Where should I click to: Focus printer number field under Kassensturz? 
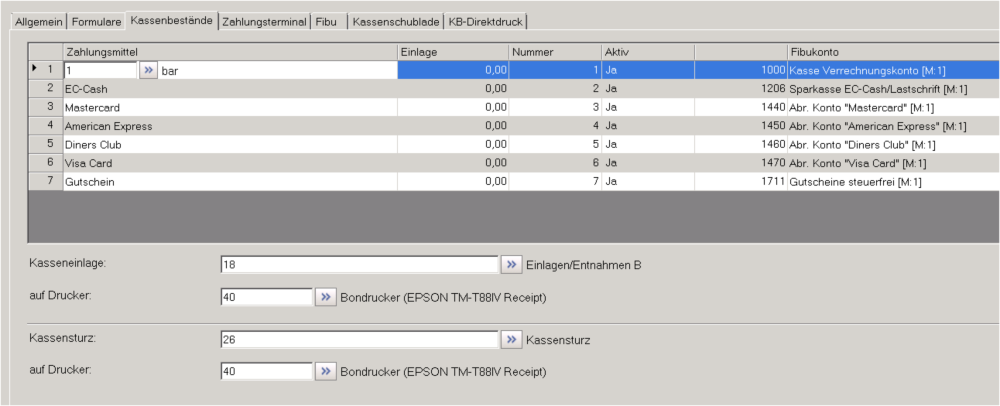266,372
